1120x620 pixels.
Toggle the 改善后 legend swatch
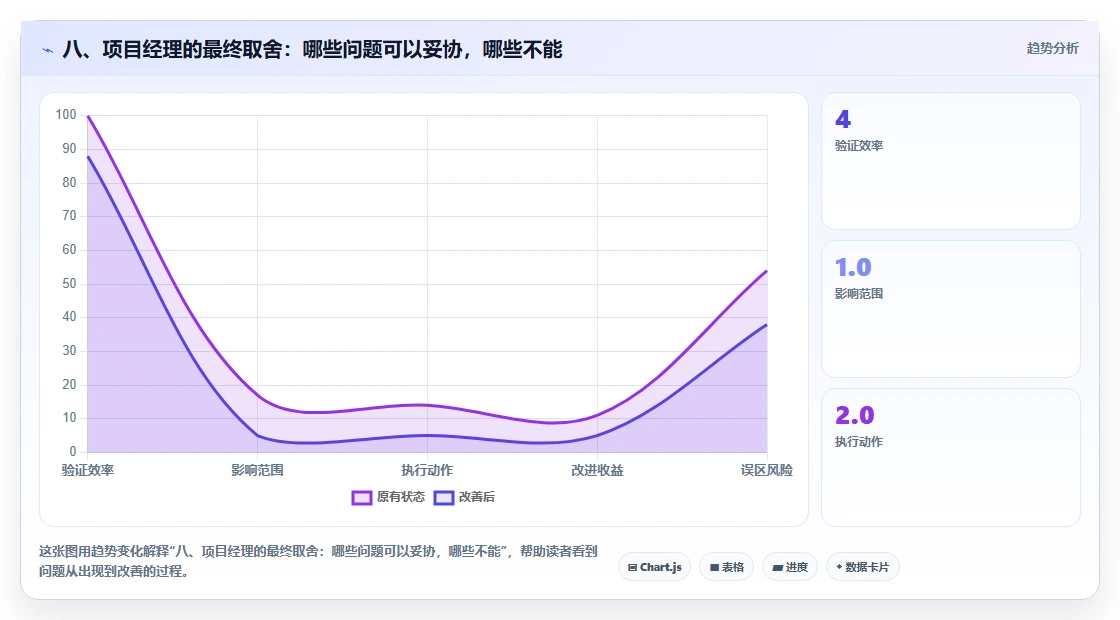(x=444, y=497)
